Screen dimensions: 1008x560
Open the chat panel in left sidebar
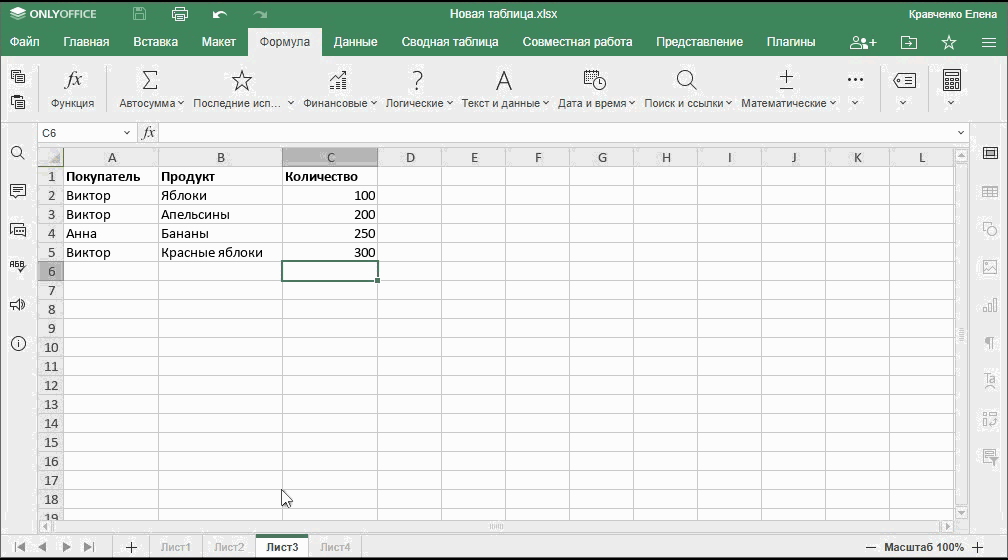coord(18,230)
